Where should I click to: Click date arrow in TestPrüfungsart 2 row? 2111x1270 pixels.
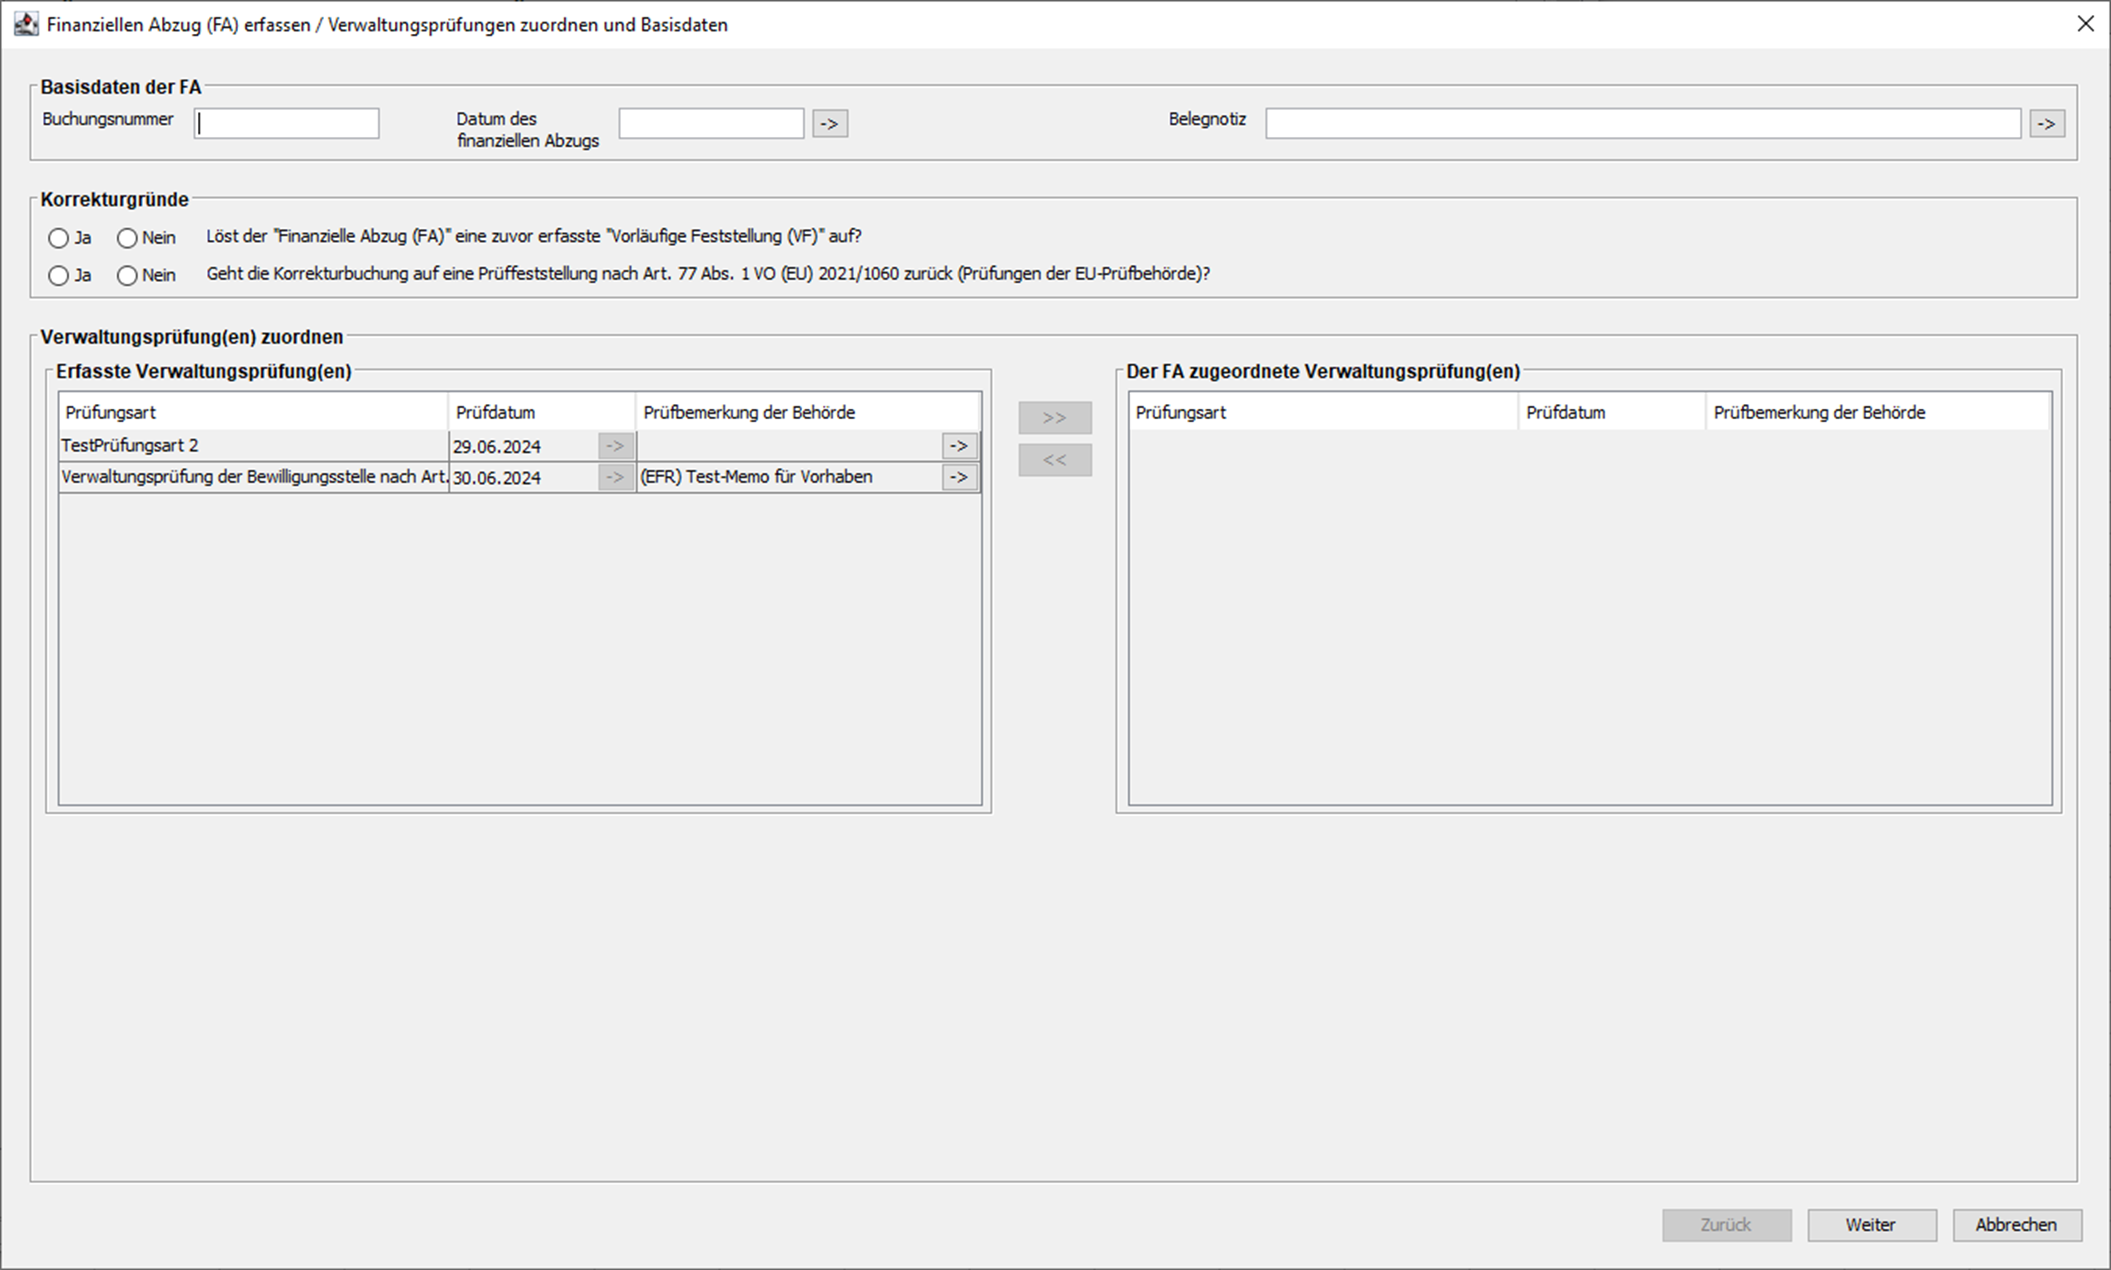coord(615,446)
